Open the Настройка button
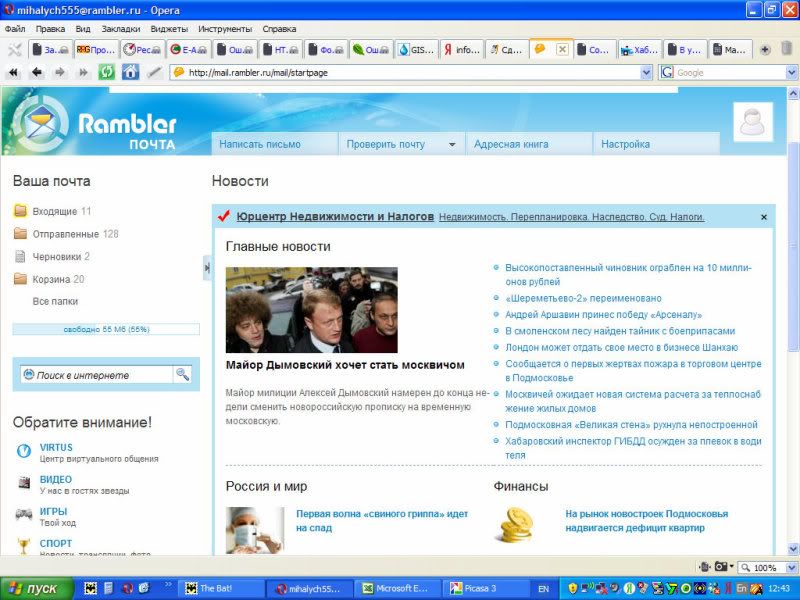This screenshot has width=800, height=600. [656, 144]
